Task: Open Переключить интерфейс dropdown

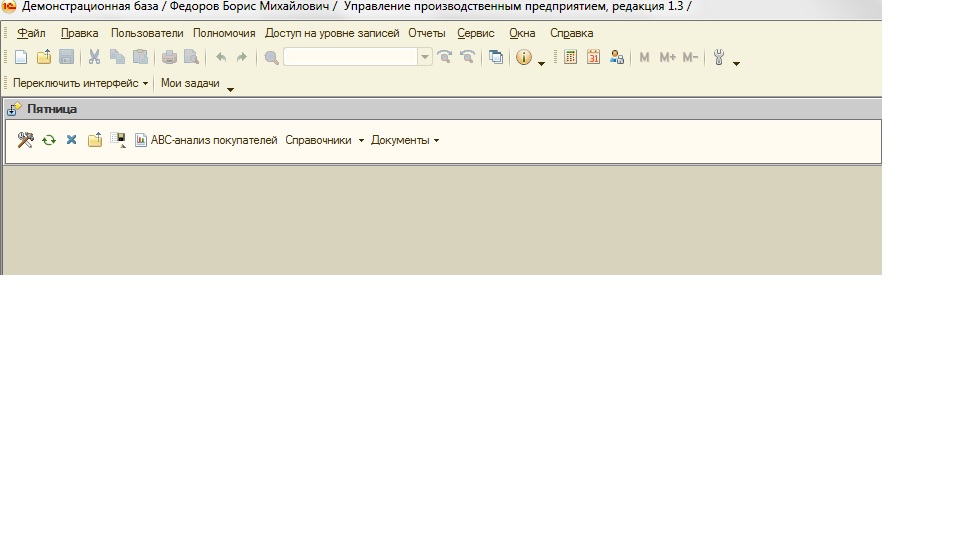Action: point(80,83)
